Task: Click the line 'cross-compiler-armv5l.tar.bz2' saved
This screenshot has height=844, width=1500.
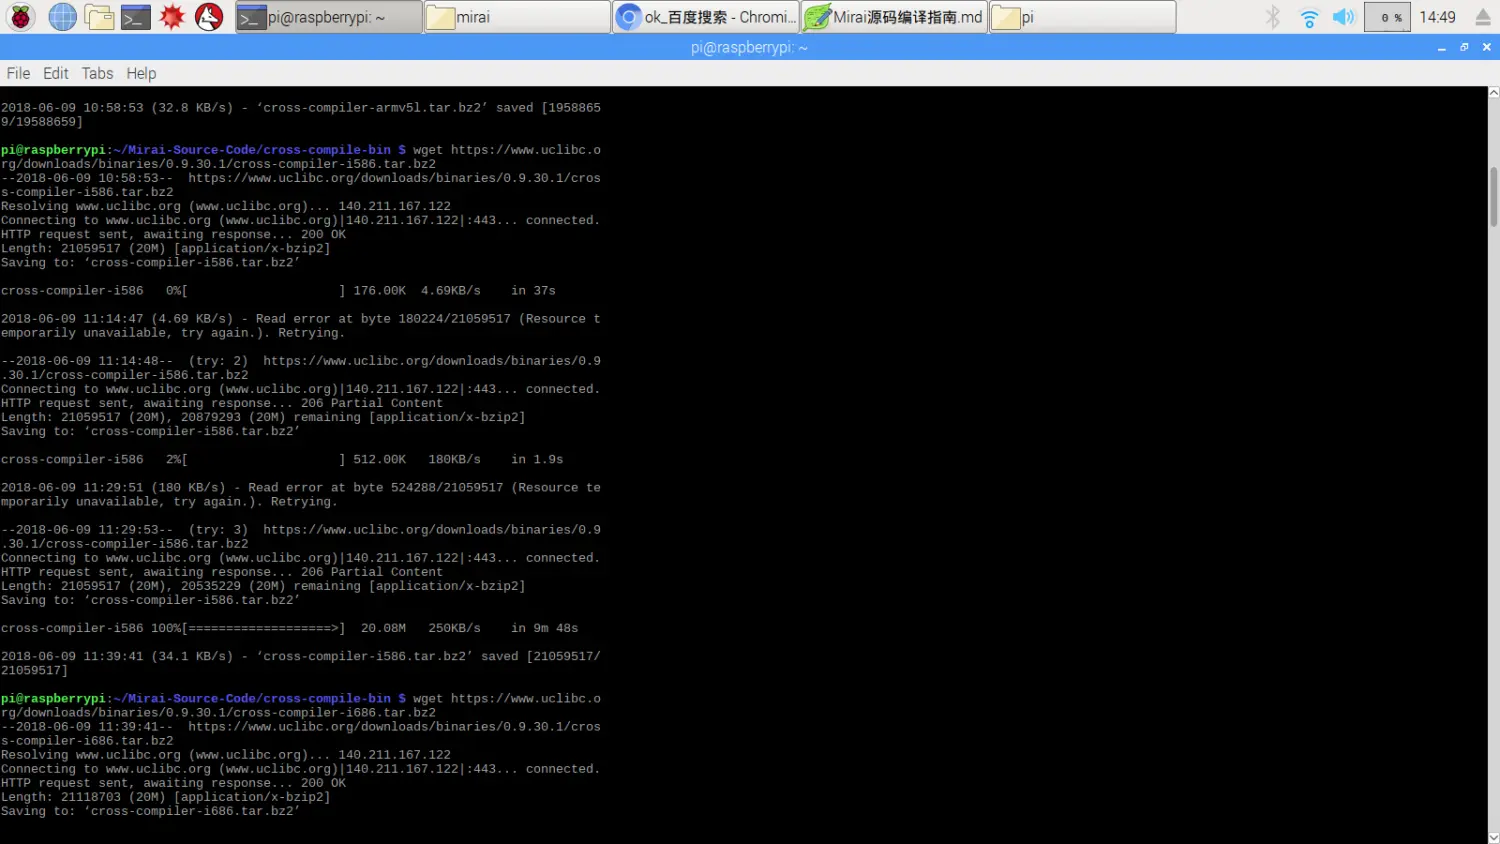Action: click(301, 114)
